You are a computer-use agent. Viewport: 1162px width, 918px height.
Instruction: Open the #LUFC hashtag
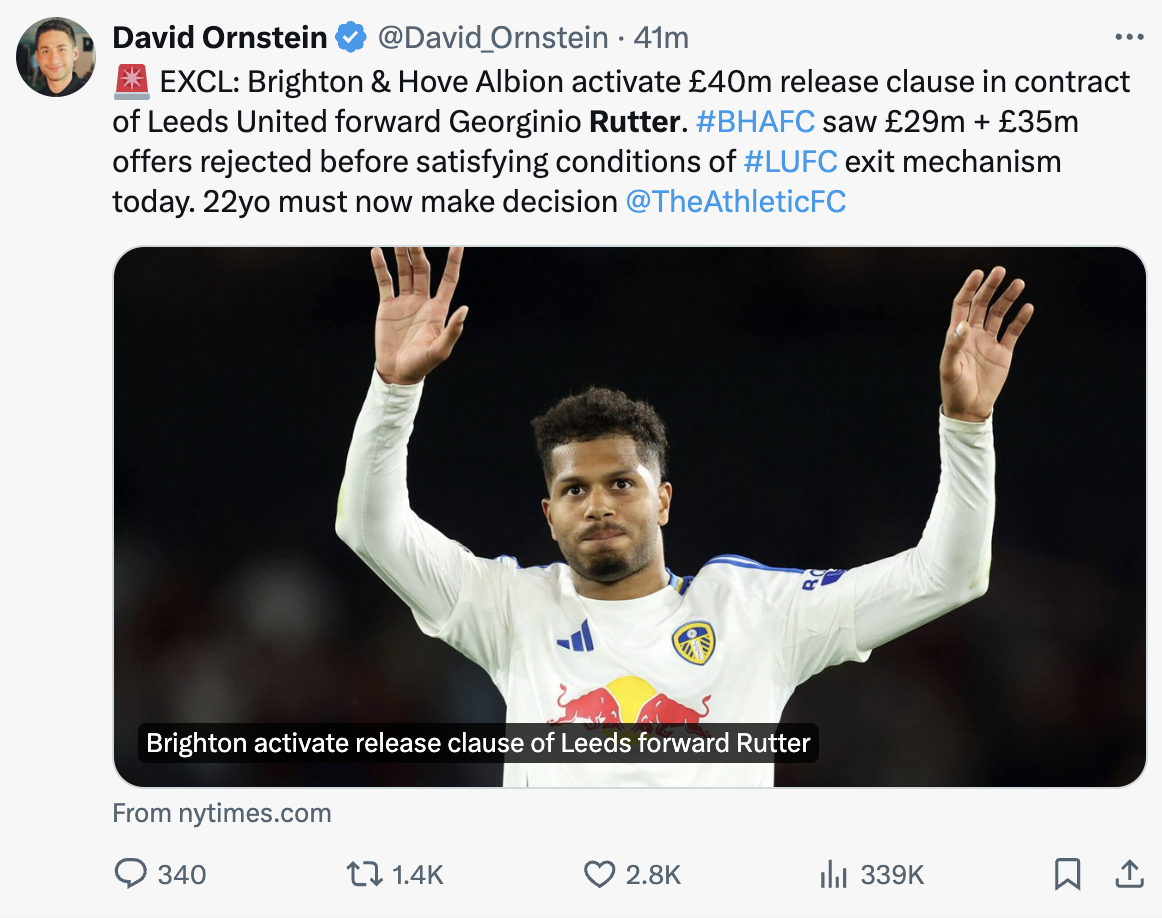[x=791, y=161]
